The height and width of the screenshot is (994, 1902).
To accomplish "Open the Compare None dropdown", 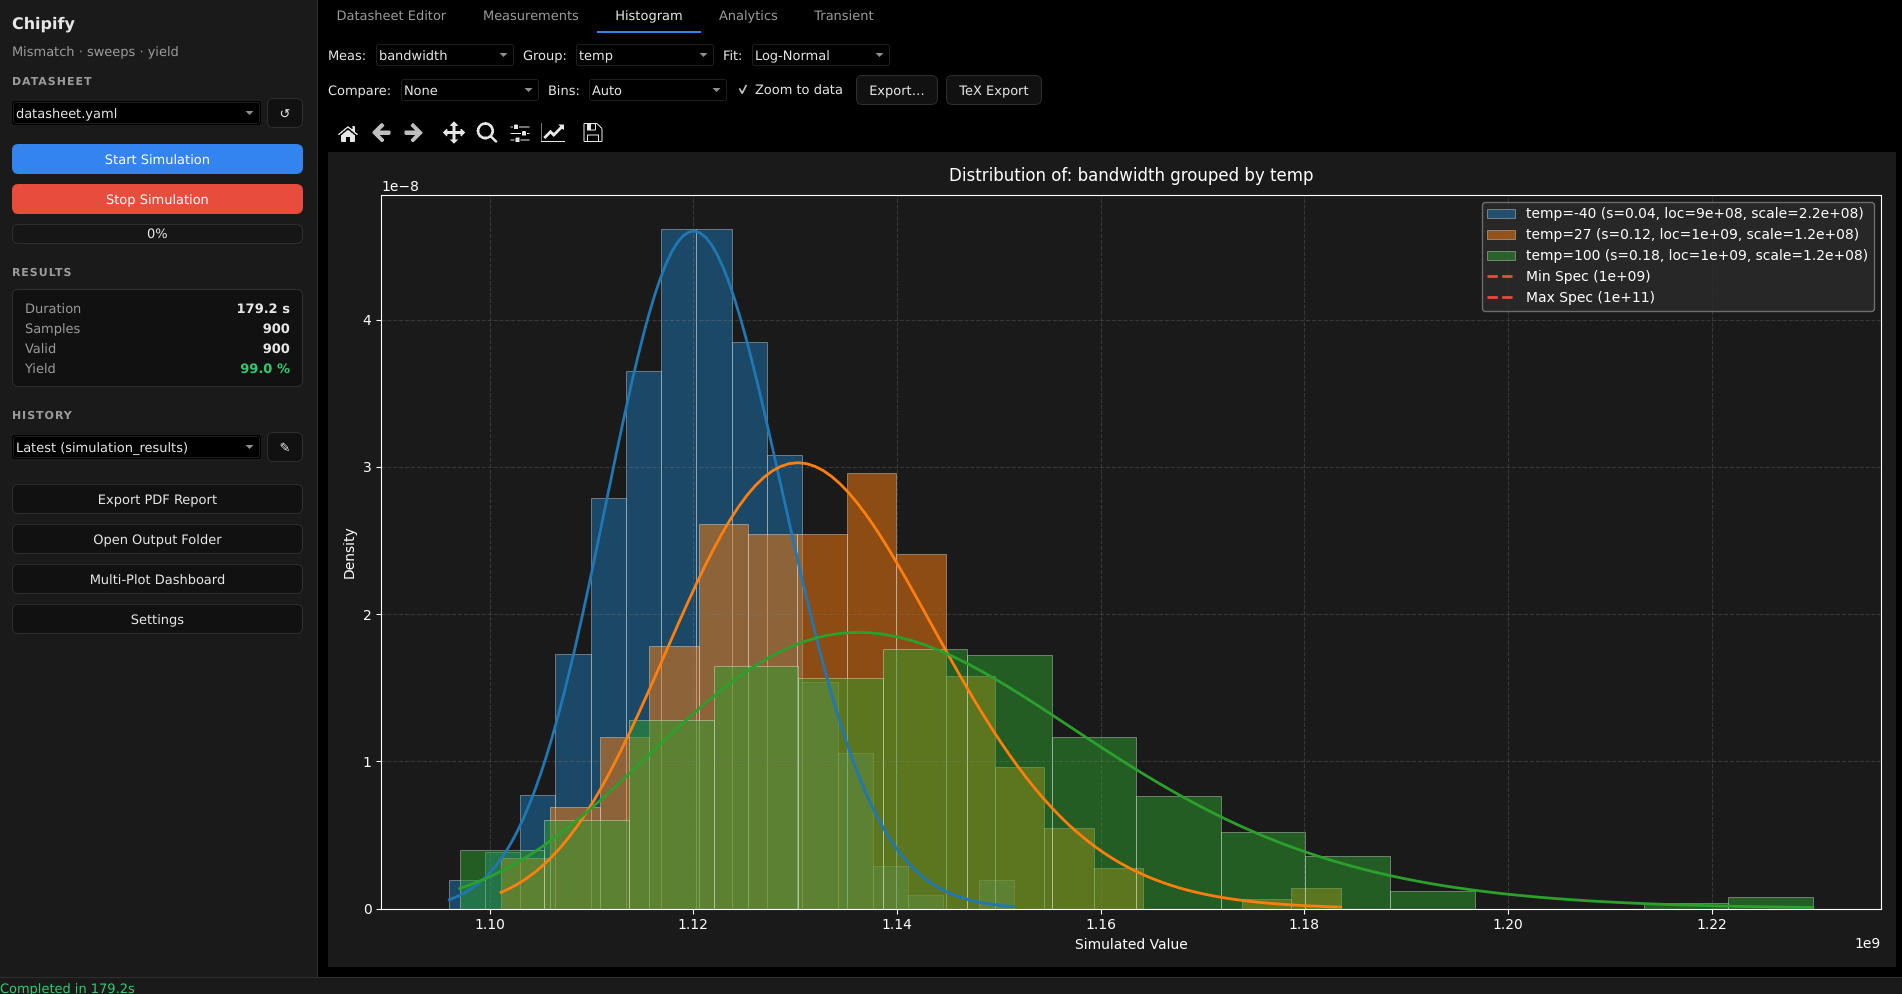I will 469,90.
